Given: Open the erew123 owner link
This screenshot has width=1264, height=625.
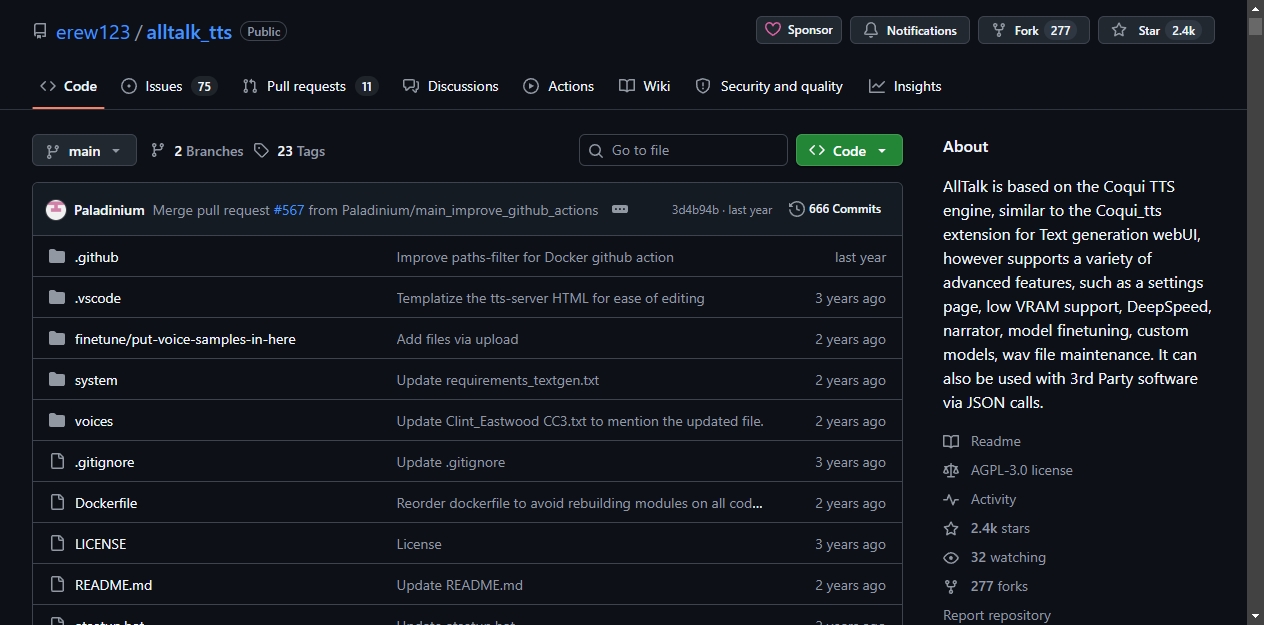Looking at the screenshot, I should pos(93,31).
